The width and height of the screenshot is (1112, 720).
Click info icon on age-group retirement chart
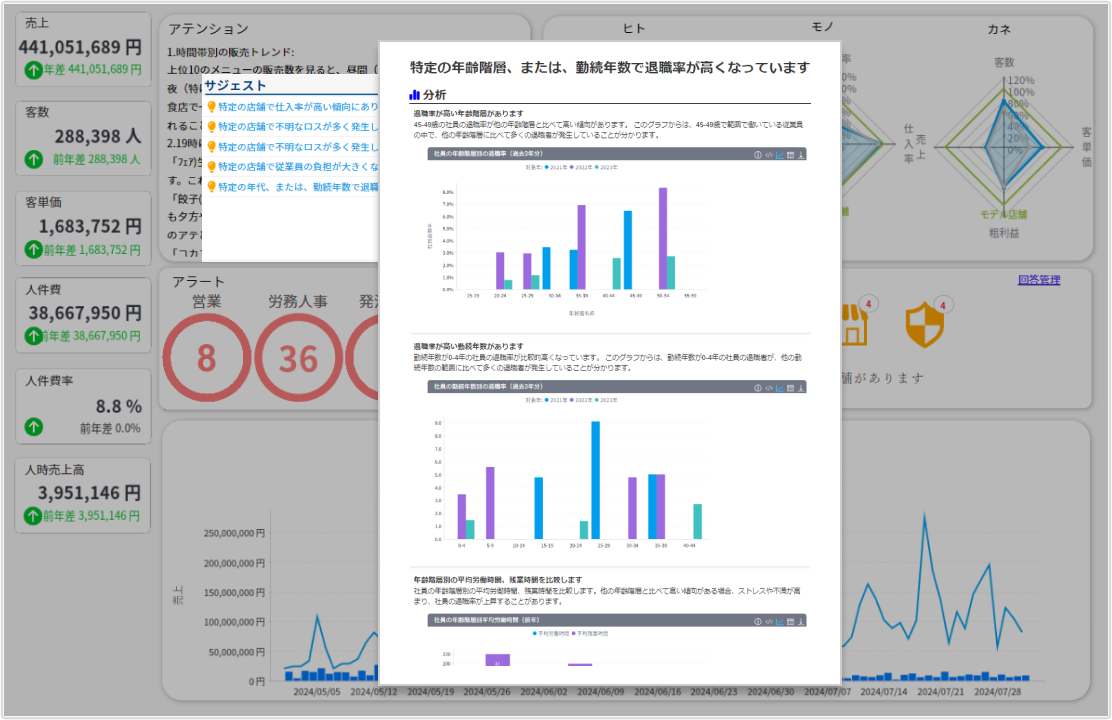[x=758, y=155]
